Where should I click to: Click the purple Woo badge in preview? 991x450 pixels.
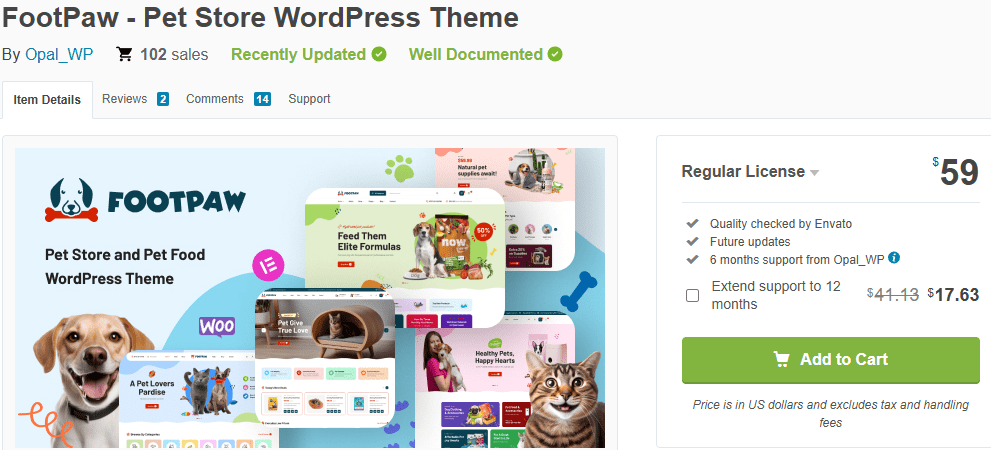(x=217, y=327)
